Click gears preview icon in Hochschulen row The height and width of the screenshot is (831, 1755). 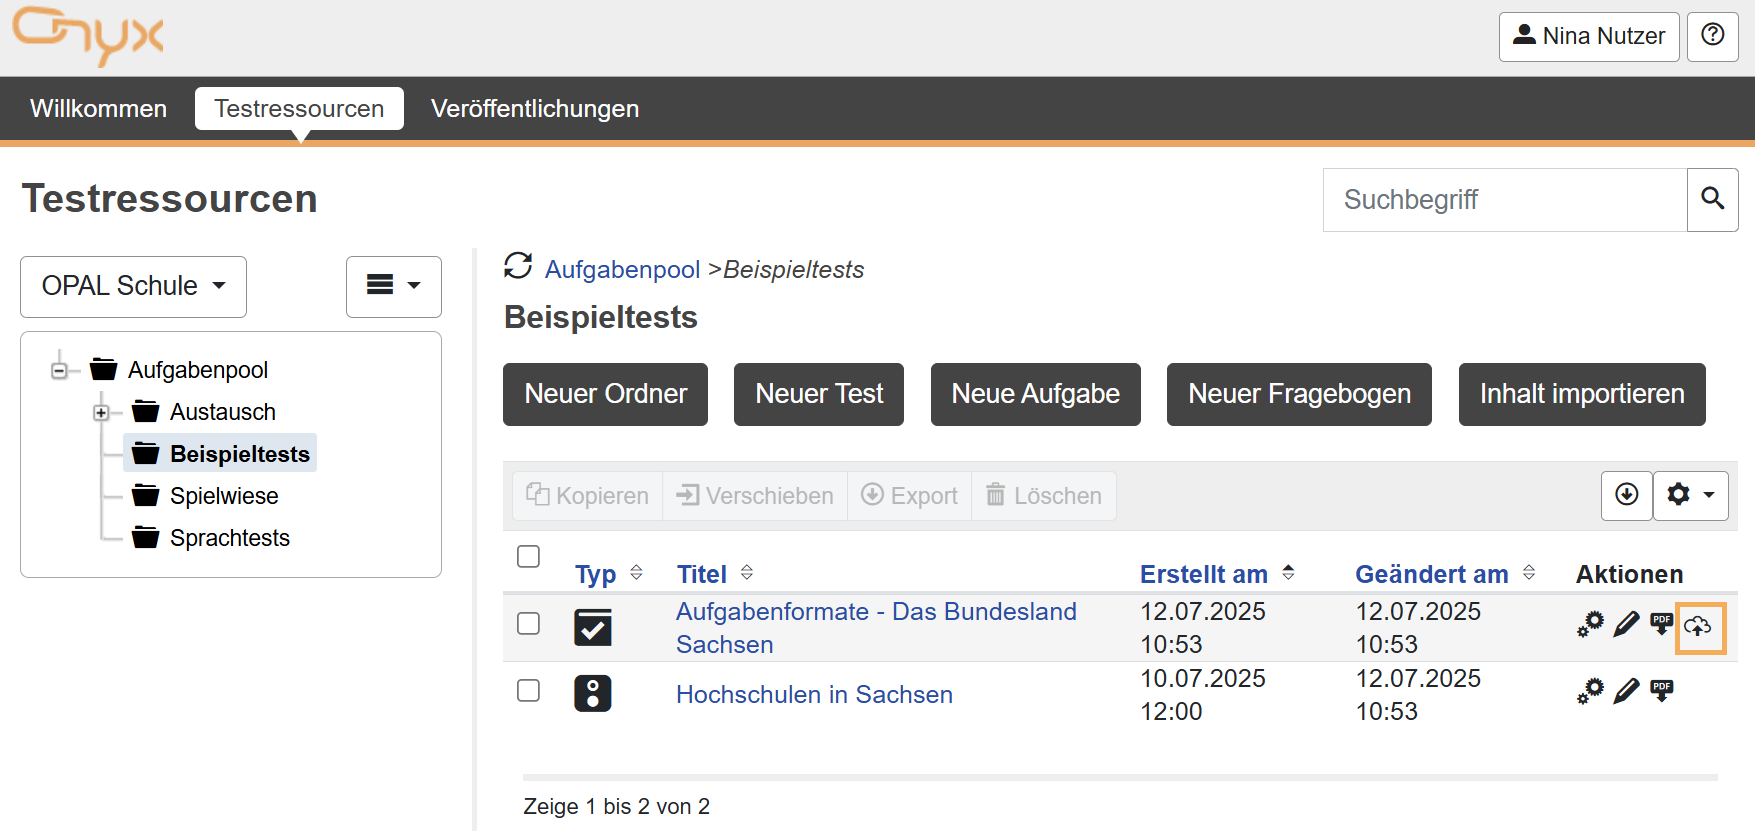(x=1590, y=691)
